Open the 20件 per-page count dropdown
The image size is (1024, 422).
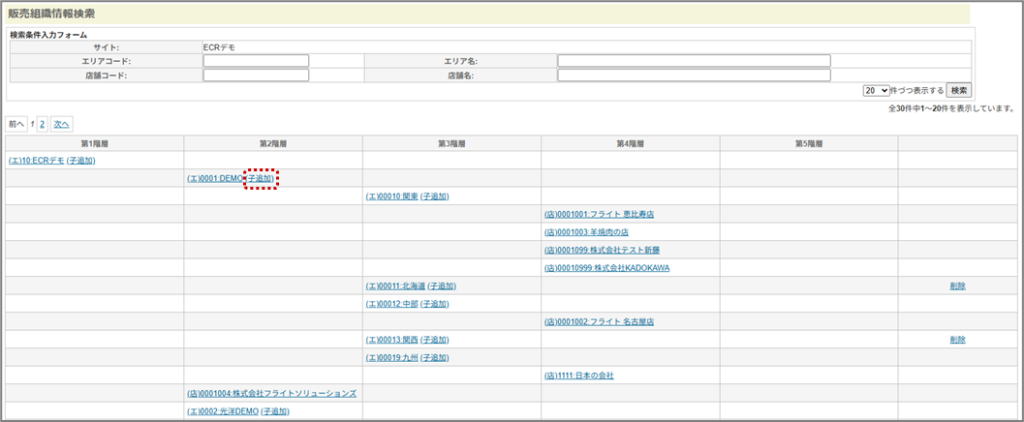point(876,90)
